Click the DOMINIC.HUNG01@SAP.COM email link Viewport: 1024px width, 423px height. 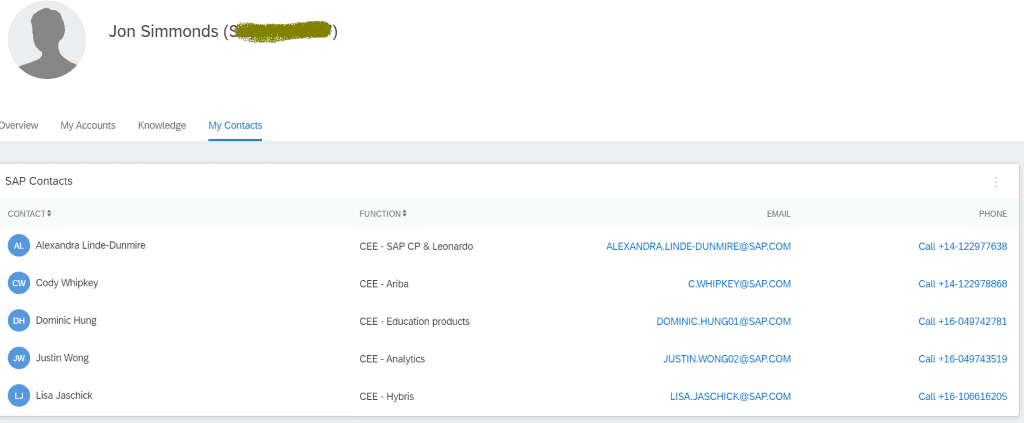pyautogui.click(x=723, y=321)
